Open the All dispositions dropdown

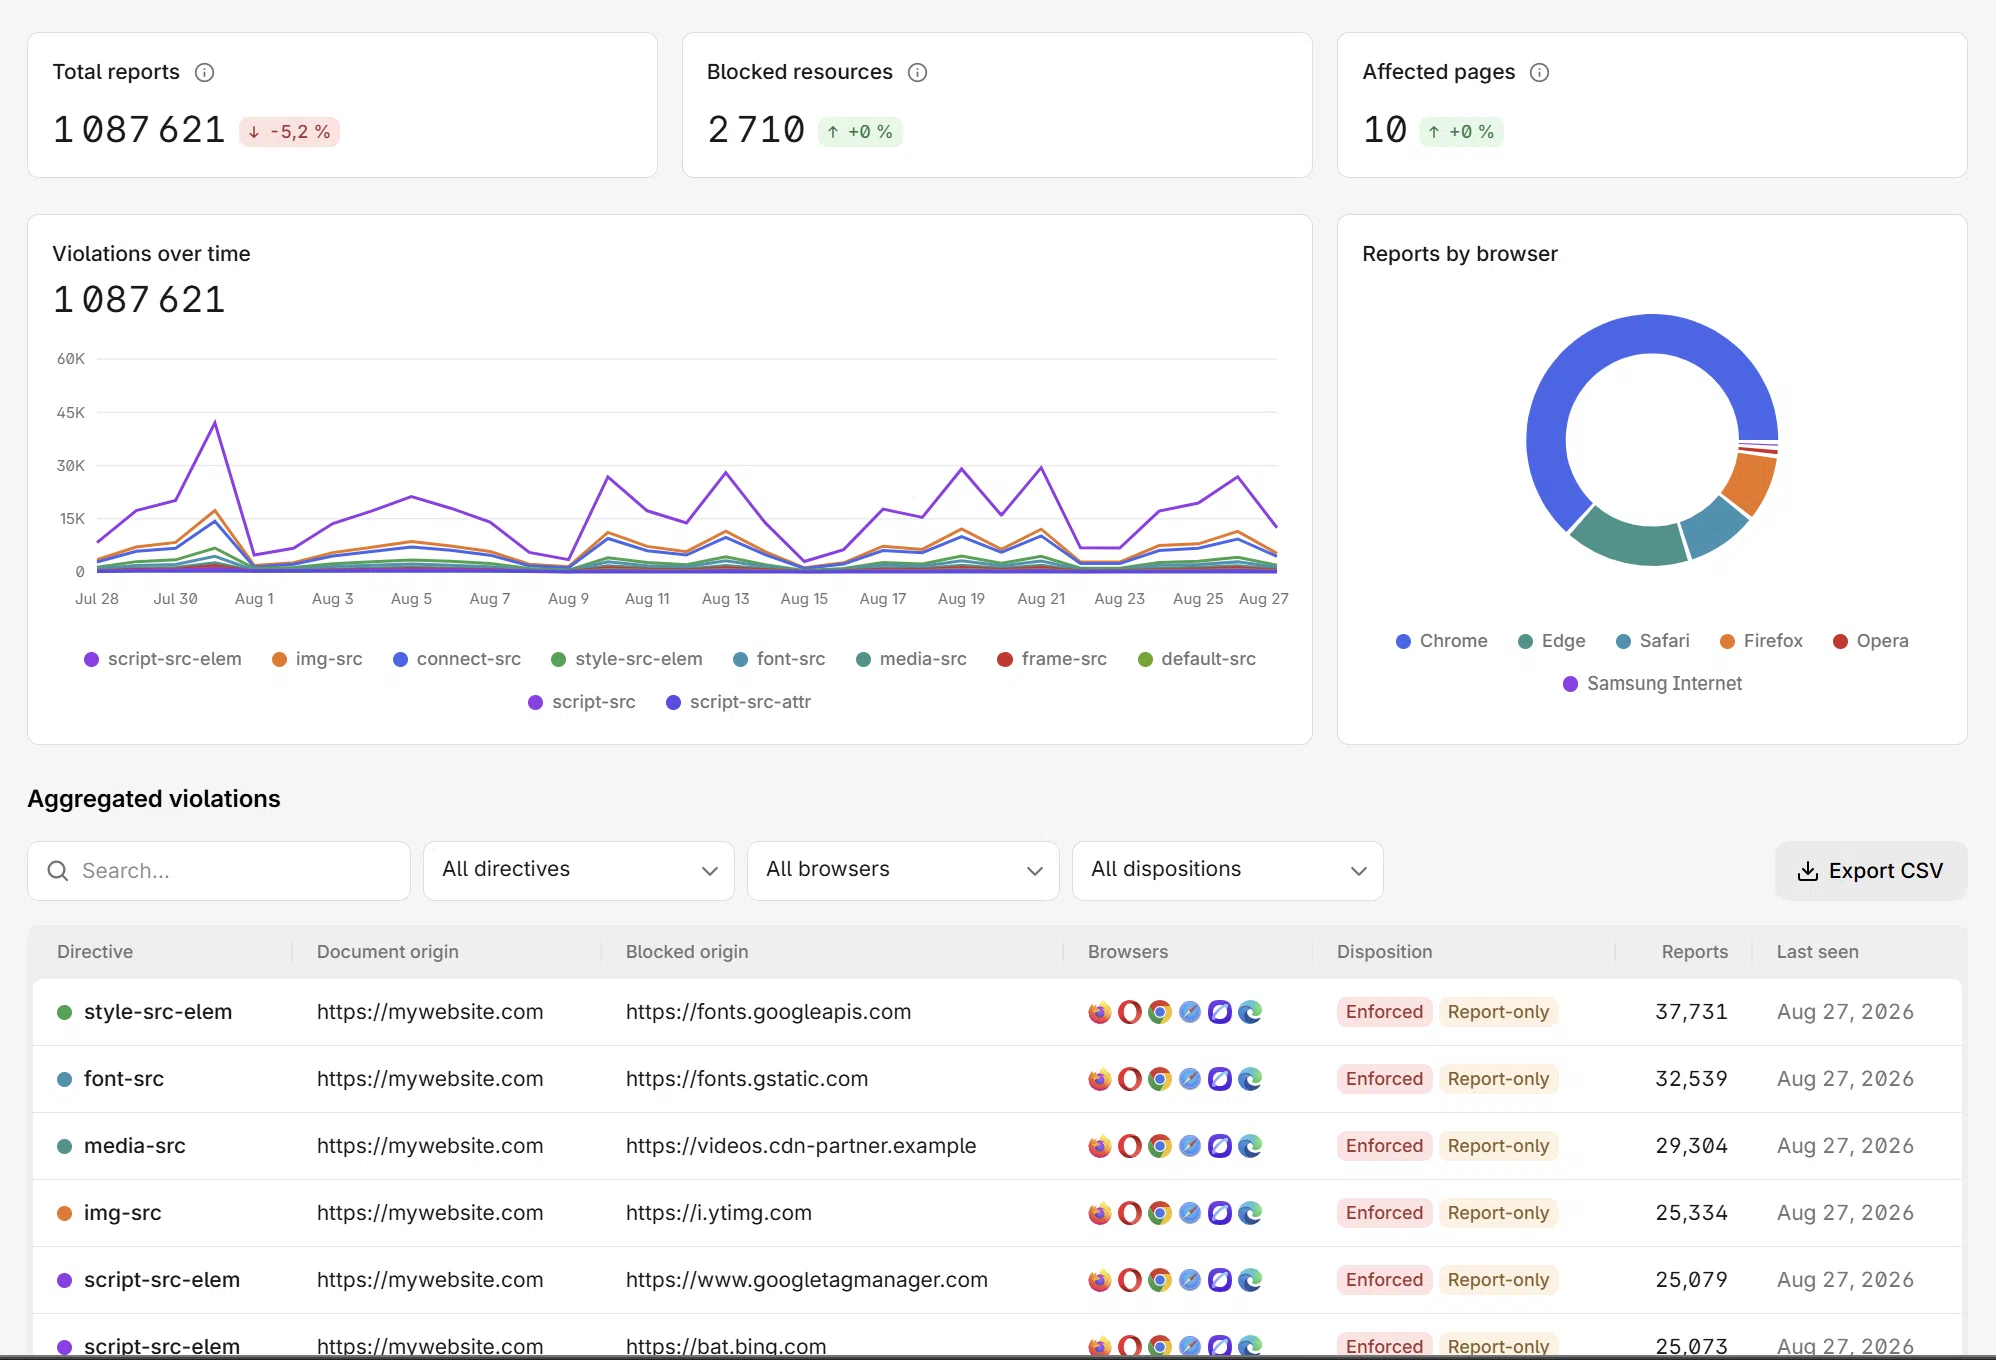(x=1228, y=870)
